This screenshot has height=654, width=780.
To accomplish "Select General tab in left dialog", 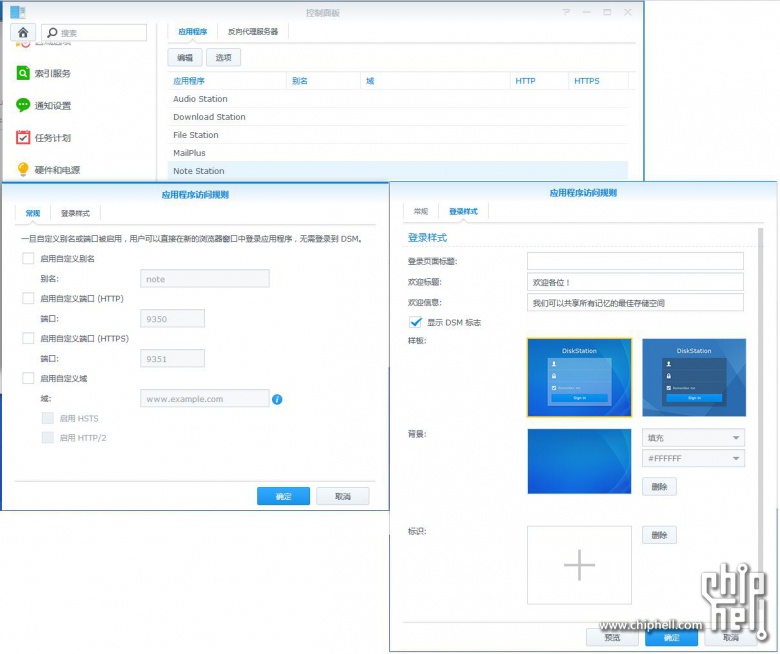I will click(x=33, y=213).
